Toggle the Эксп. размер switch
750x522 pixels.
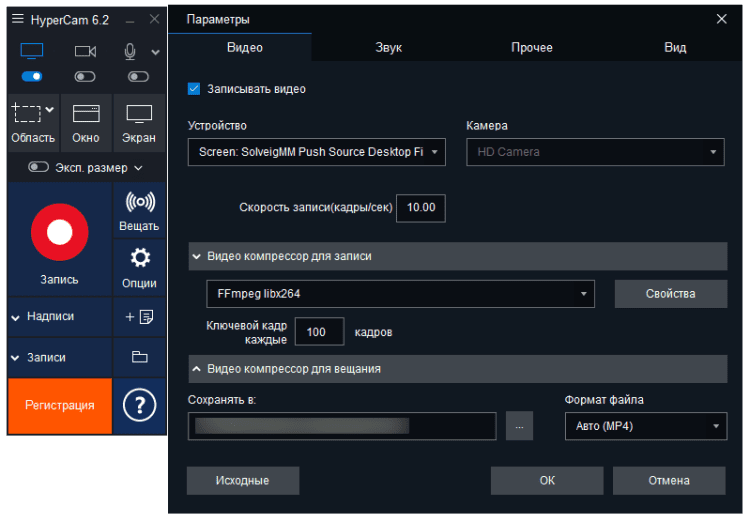(38, 167)
